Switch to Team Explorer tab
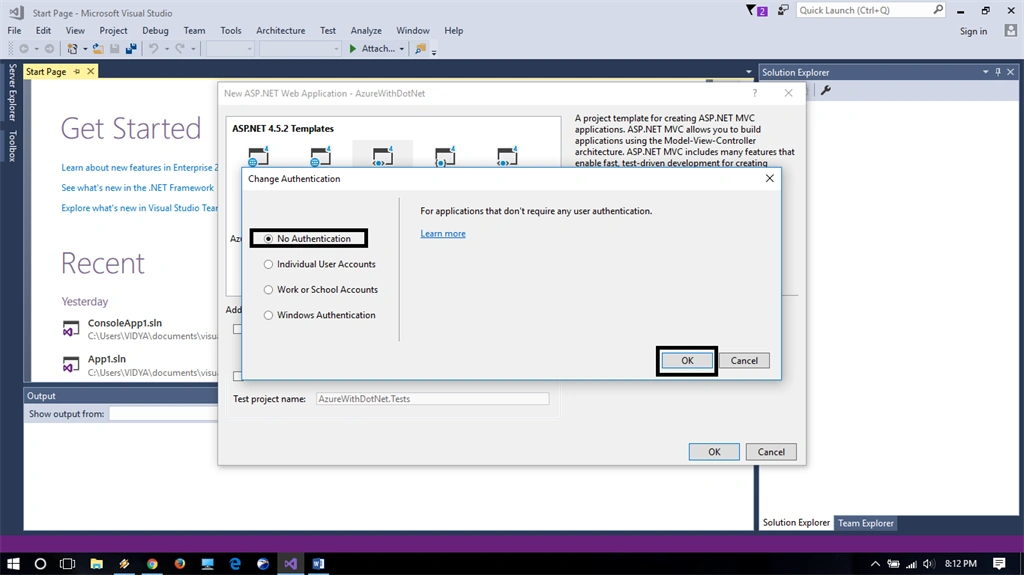The image size is (1024, 575). click(x=865, y=523)
